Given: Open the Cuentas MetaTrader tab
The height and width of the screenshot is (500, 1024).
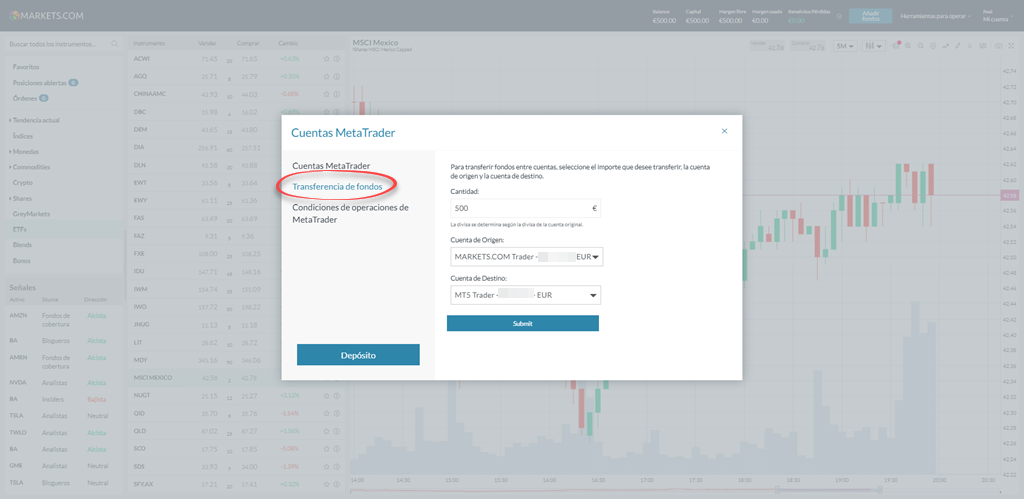Looking at the screenshot, I should (x=331, y=166).
